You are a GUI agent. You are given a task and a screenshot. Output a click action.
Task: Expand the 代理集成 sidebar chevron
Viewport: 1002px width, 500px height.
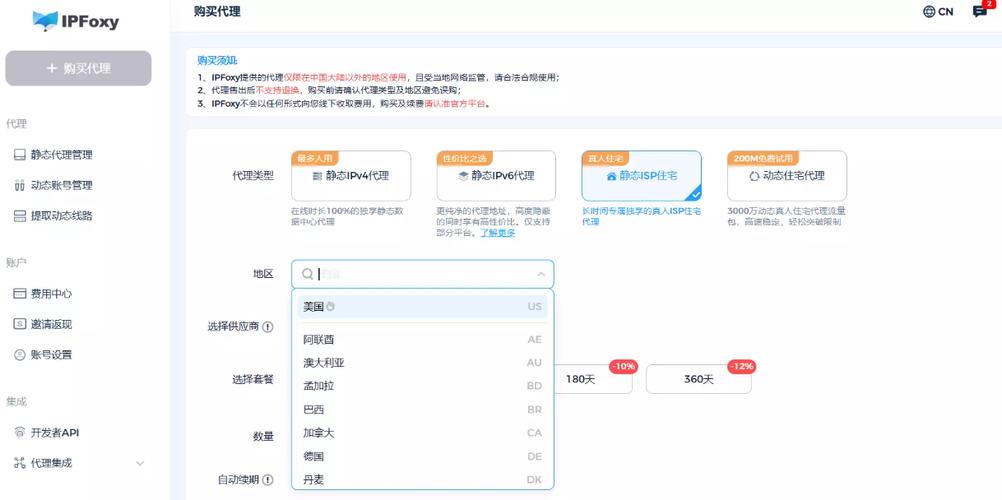140,463
